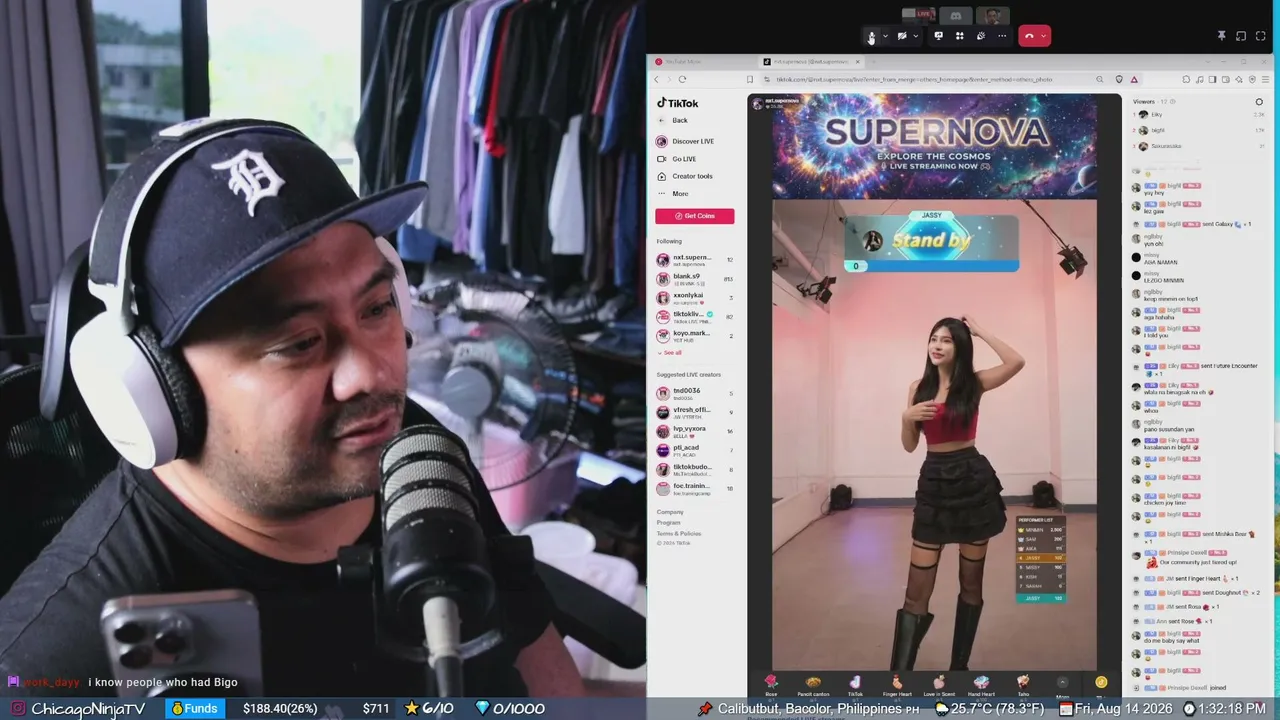Select the Discord logo participant thumbnail
This screenshot has width=1280, height=720.
point(955,15)
